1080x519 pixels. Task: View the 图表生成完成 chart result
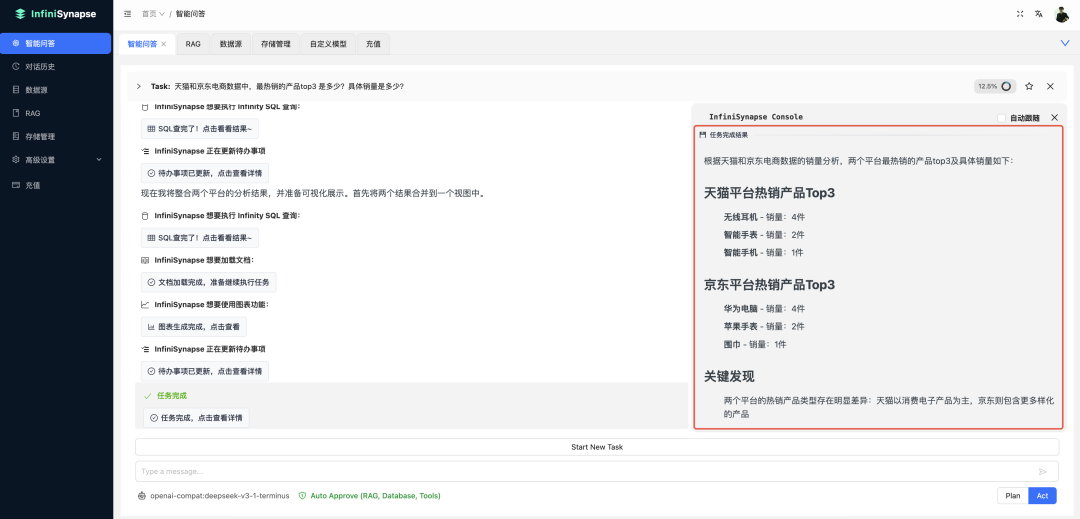click(x=194, y=326)
